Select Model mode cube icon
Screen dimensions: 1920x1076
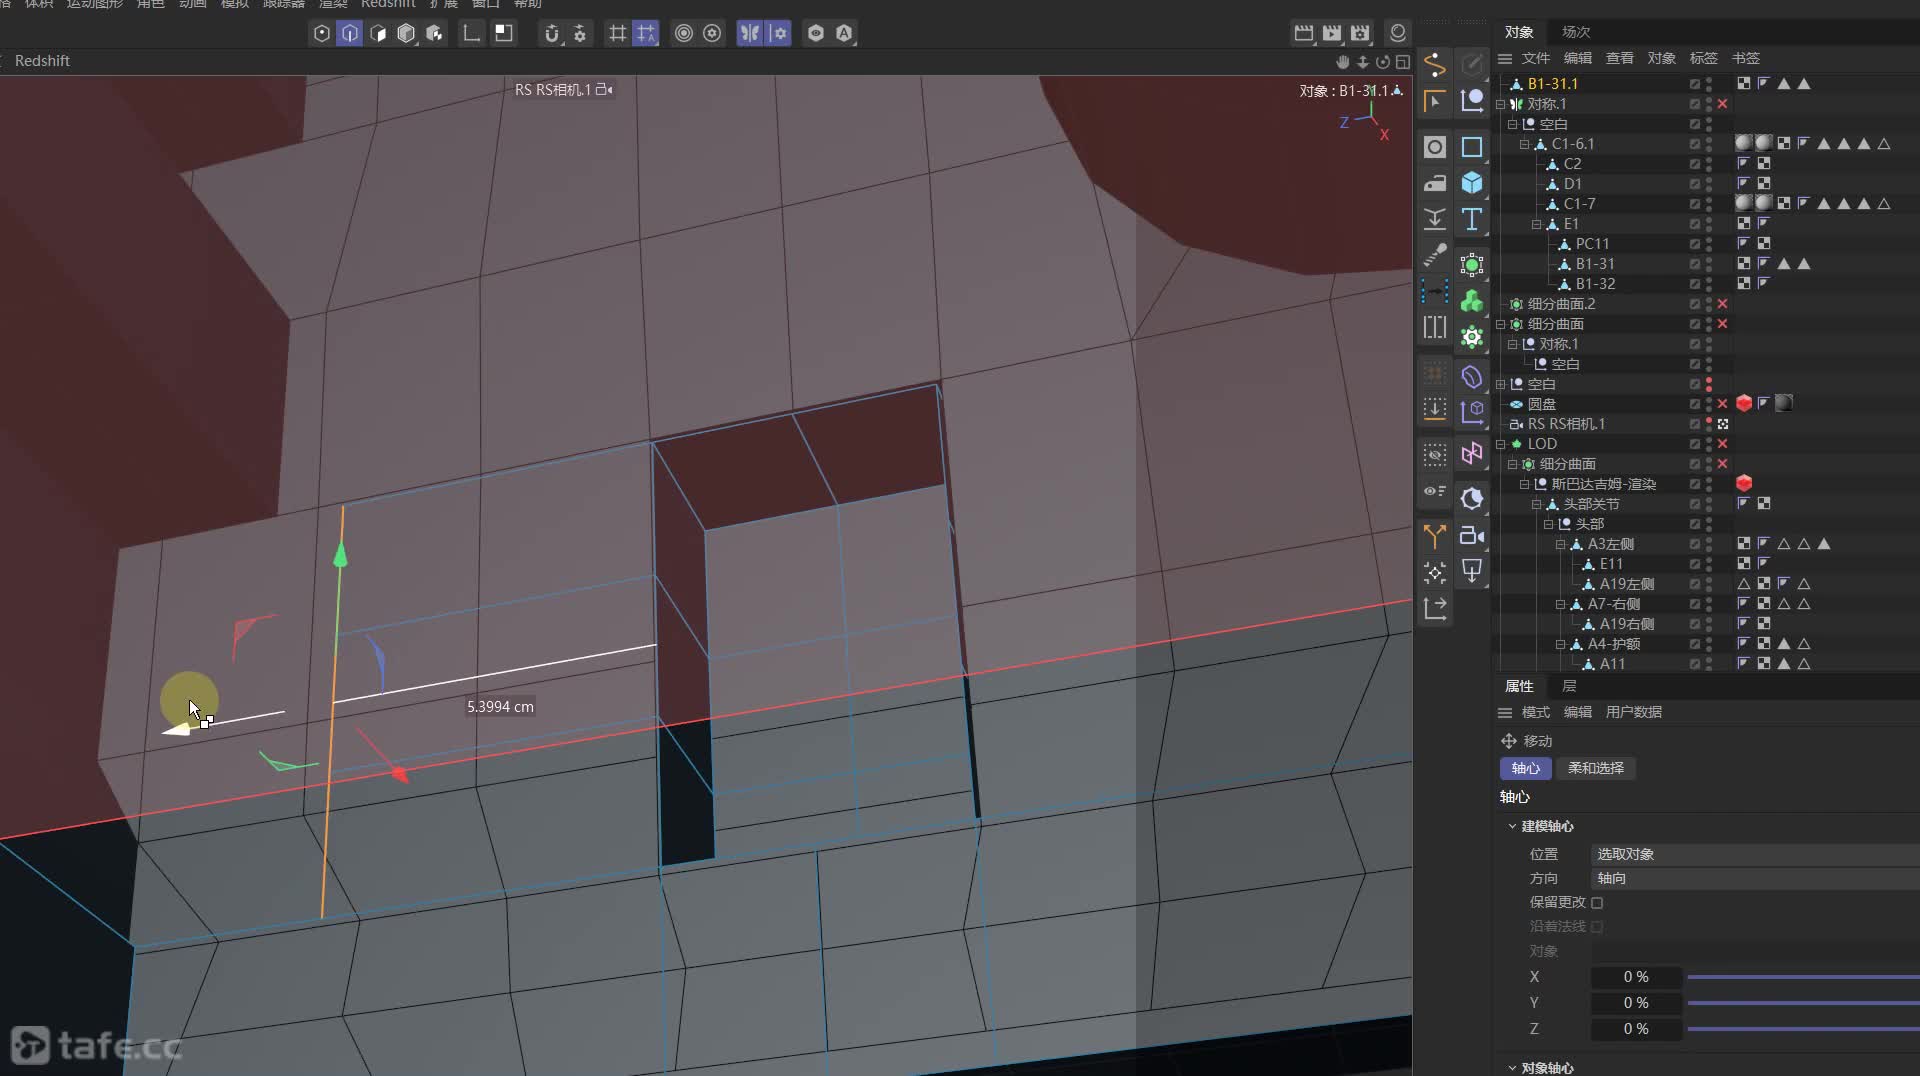(x=406, y=33)
